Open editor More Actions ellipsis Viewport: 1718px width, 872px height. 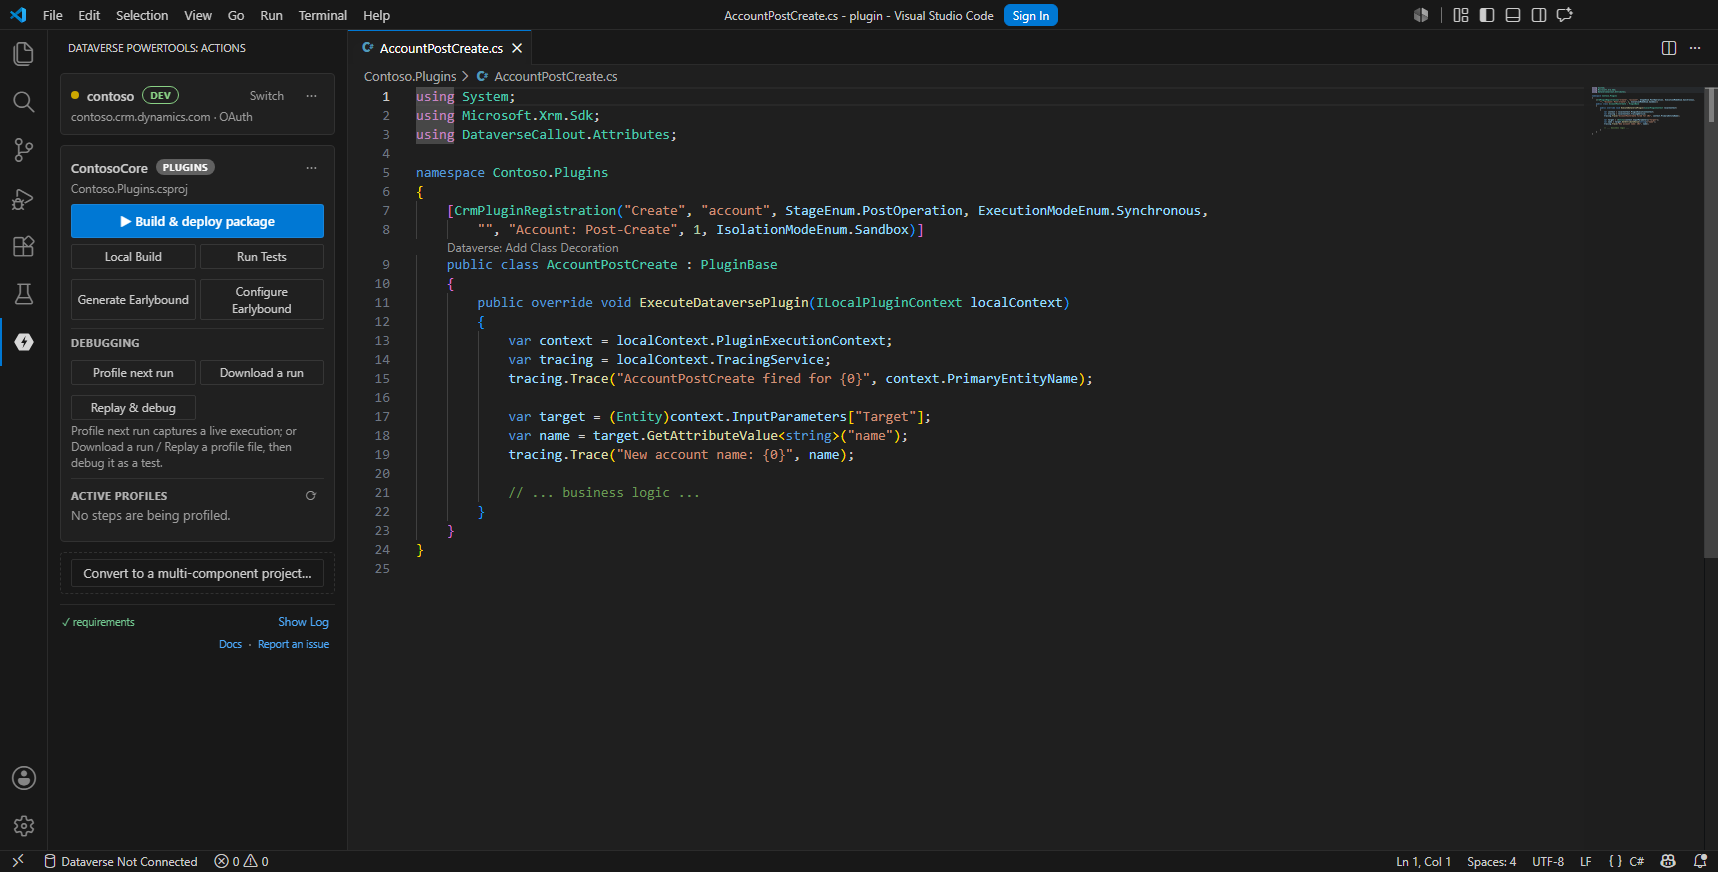tap(1695, 48)
